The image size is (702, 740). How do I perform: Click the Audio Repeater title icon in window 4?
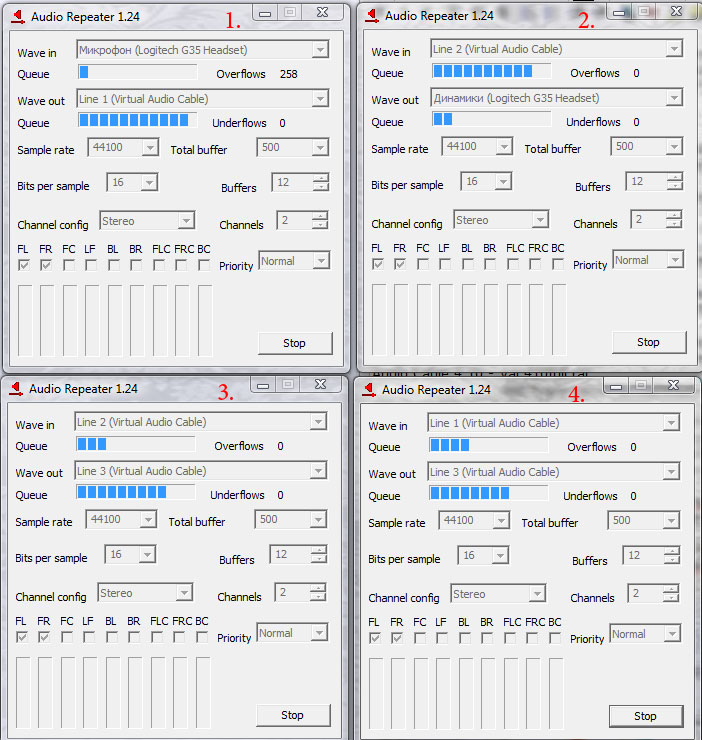coord(369,390)
